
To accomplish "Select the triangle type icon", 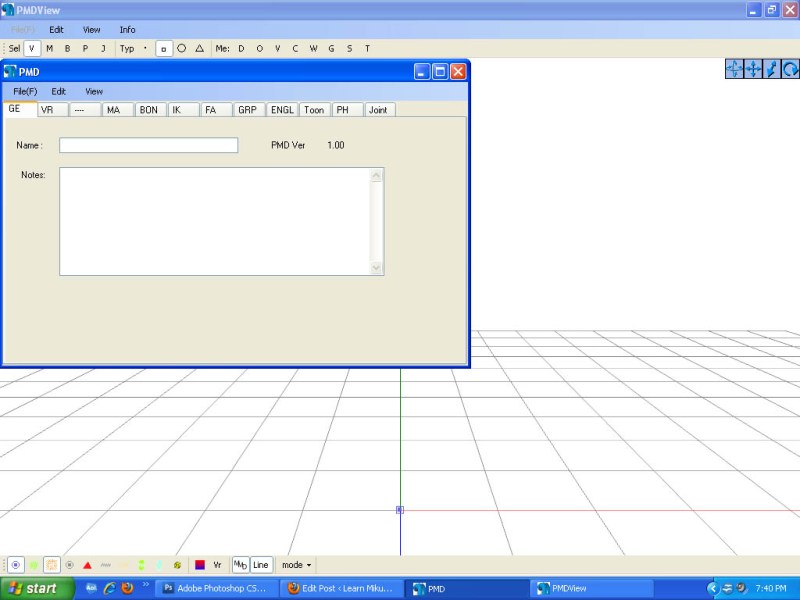I will coord(199,48).
